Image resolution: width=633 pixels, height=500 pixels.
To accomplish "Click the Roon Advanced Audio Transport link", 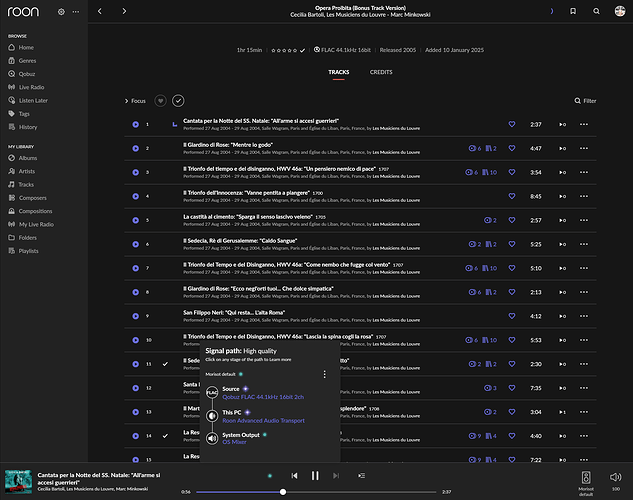I will coord(264,421).
